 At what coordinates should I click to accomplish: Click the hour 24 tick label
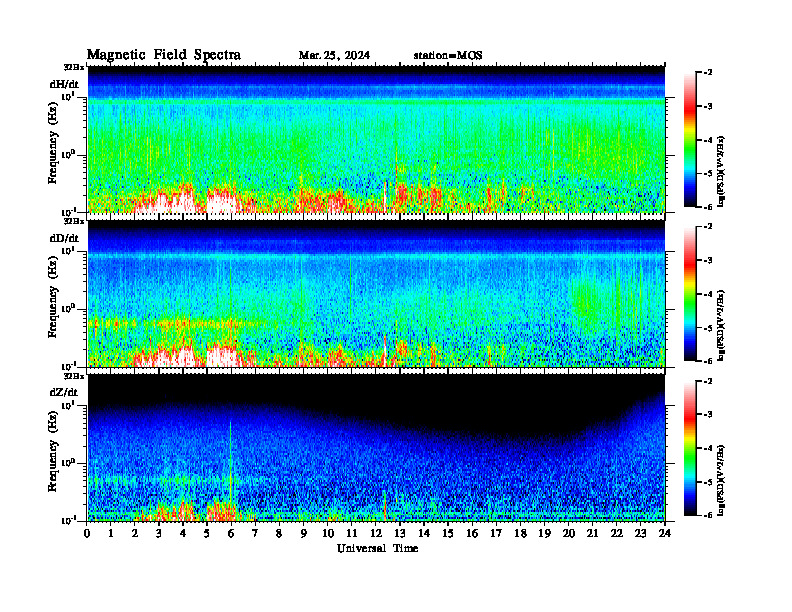point(665,533)
